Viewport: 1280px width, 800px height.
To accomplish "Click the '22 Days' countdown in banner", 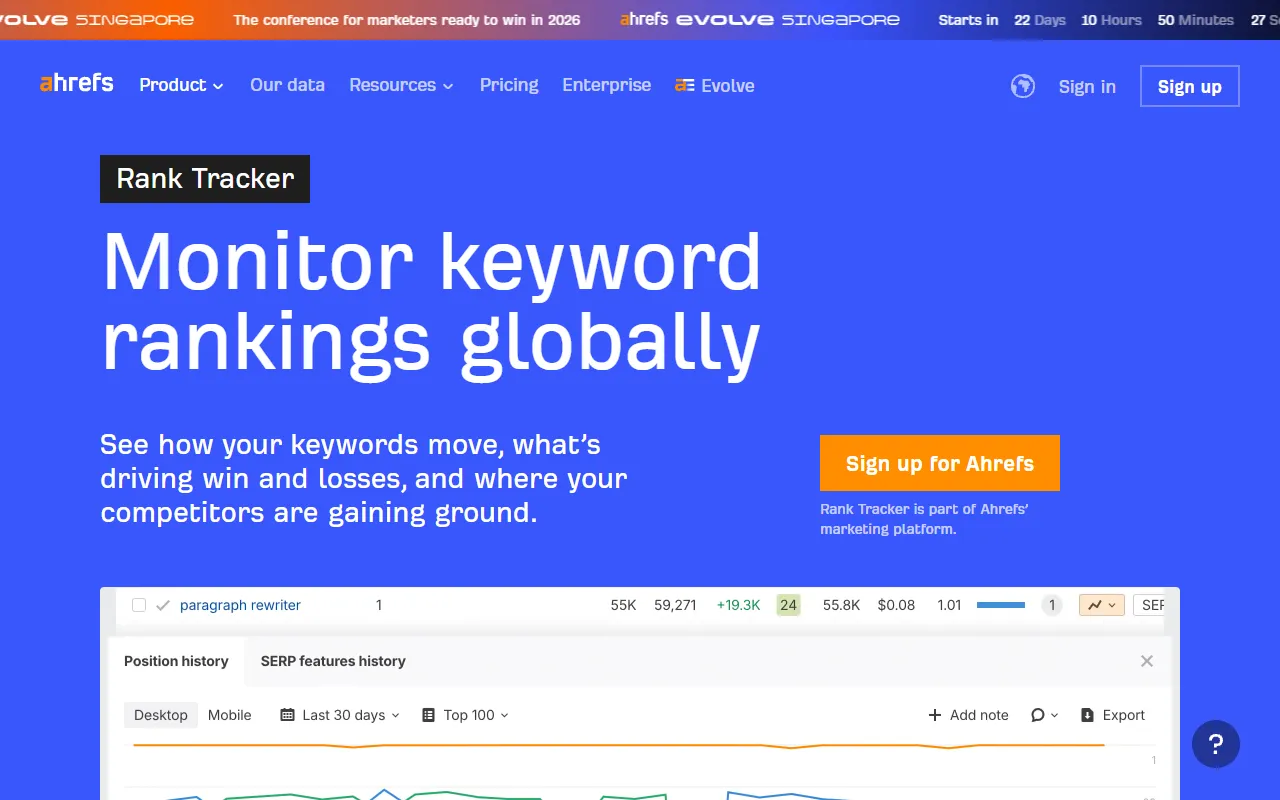I will [x=1040, y=20].
